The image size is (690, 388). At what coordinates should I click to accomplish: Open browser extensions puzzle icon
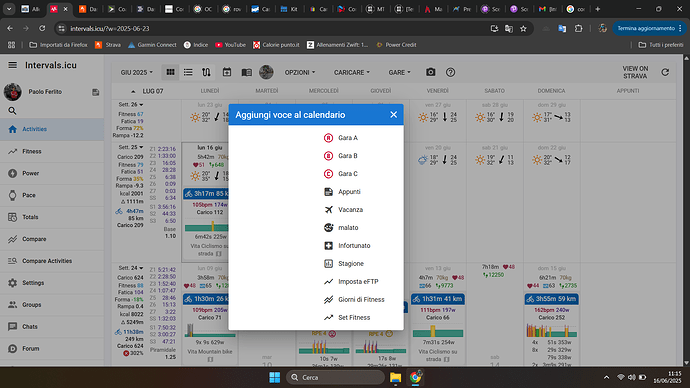(578, 29)
